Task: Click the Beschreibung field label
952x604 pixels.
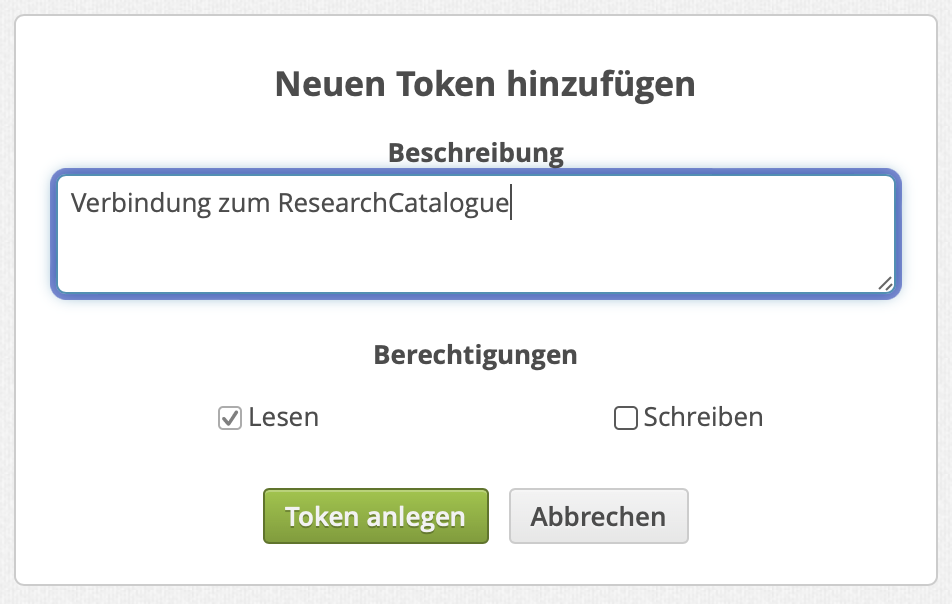Action: [x=476, y=153]
